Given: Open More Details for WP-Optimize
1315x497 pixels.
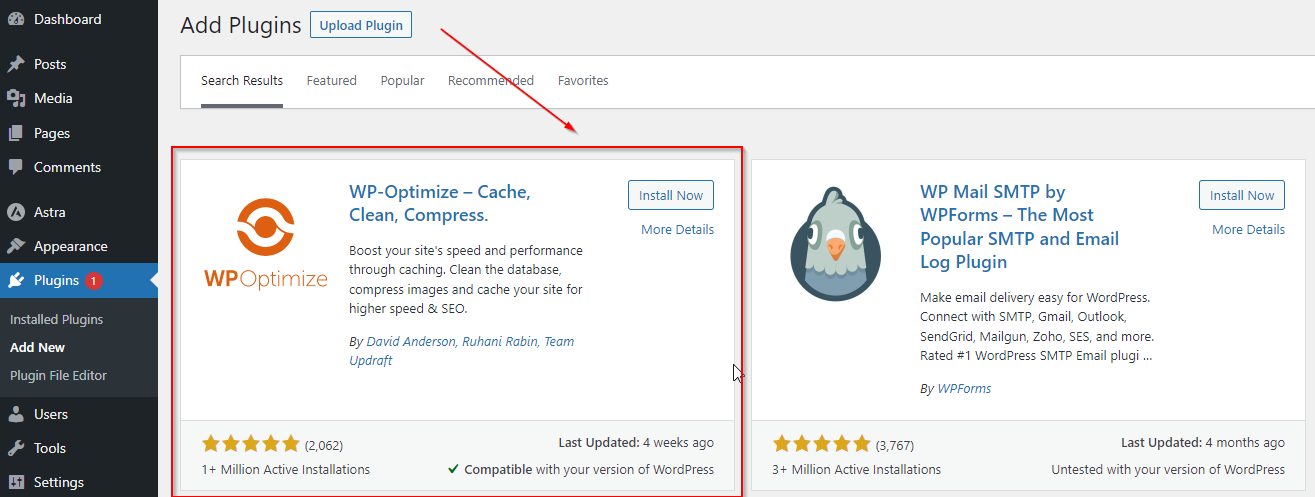Looking at the screenshot, I should pos(678,229).
